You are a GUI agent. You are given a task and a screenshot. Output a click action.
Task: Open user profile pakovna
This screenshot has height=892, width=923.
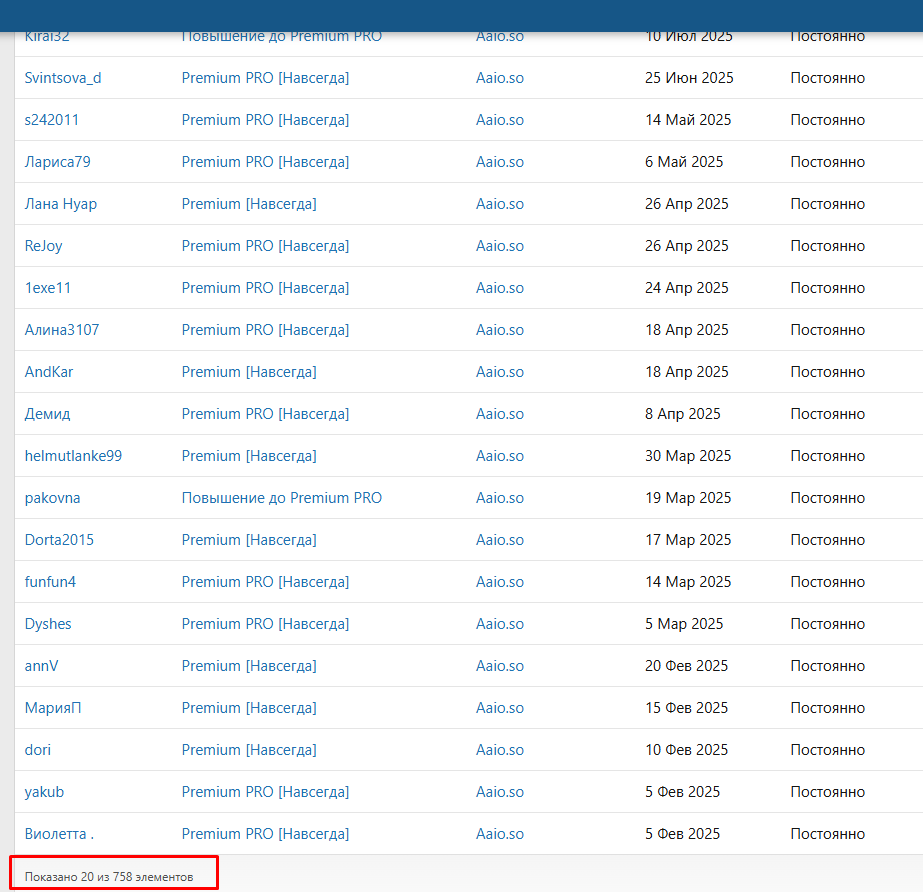(x=52, y=498)
